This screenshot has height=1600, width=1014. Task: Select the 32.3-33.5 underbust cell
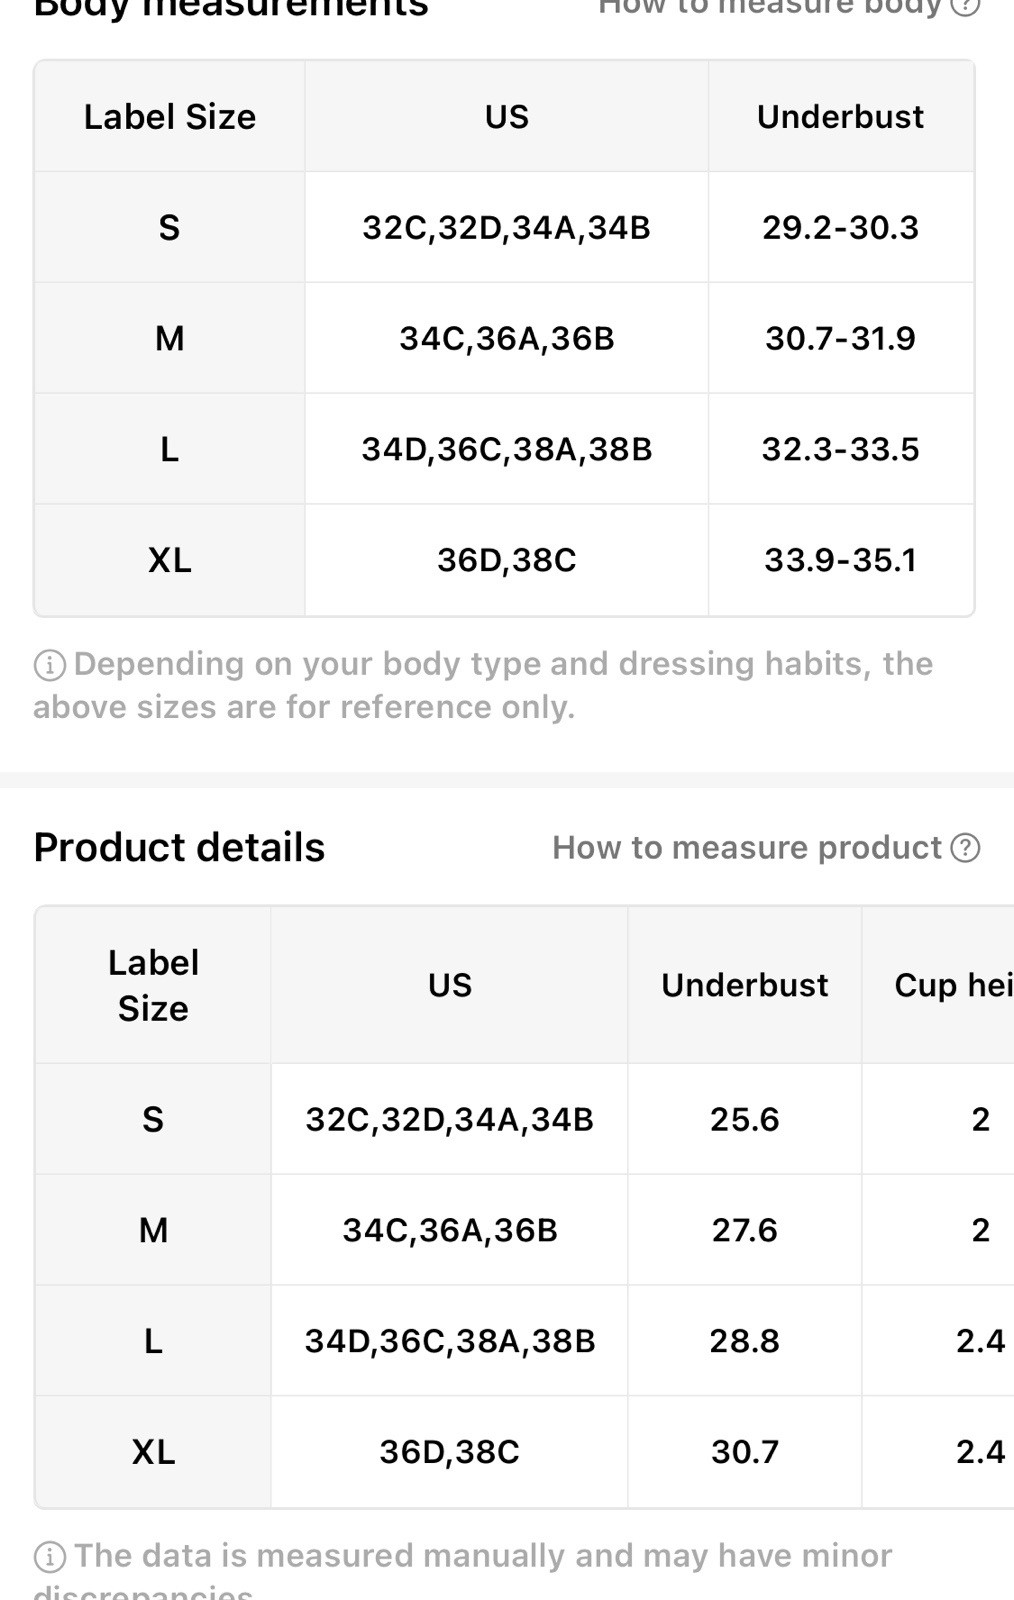click(840, 449)
